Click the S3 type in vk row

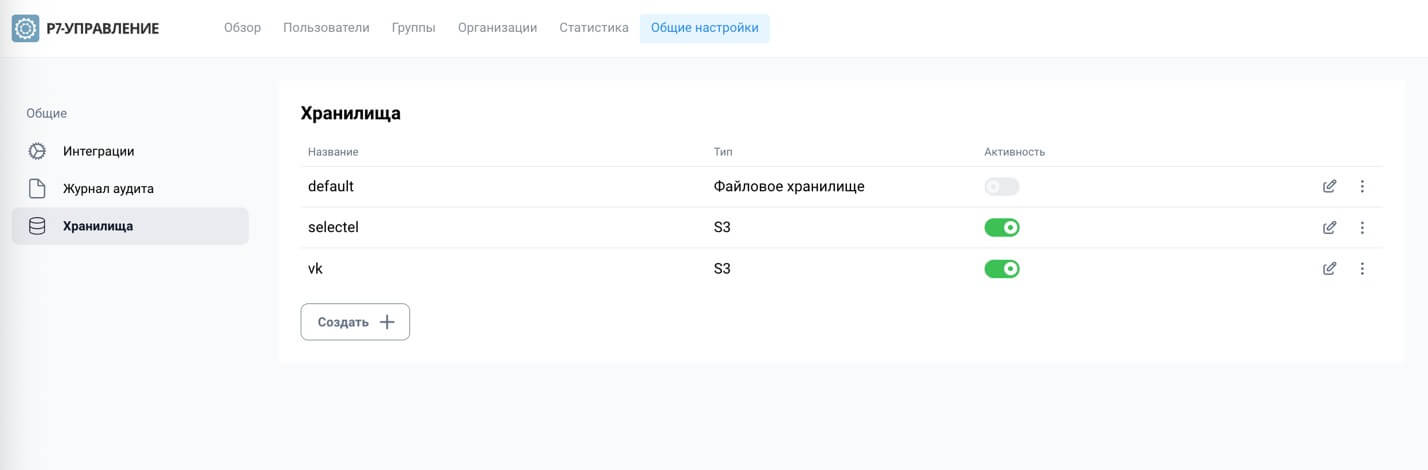pyautogui.click(x=722, y=268)
